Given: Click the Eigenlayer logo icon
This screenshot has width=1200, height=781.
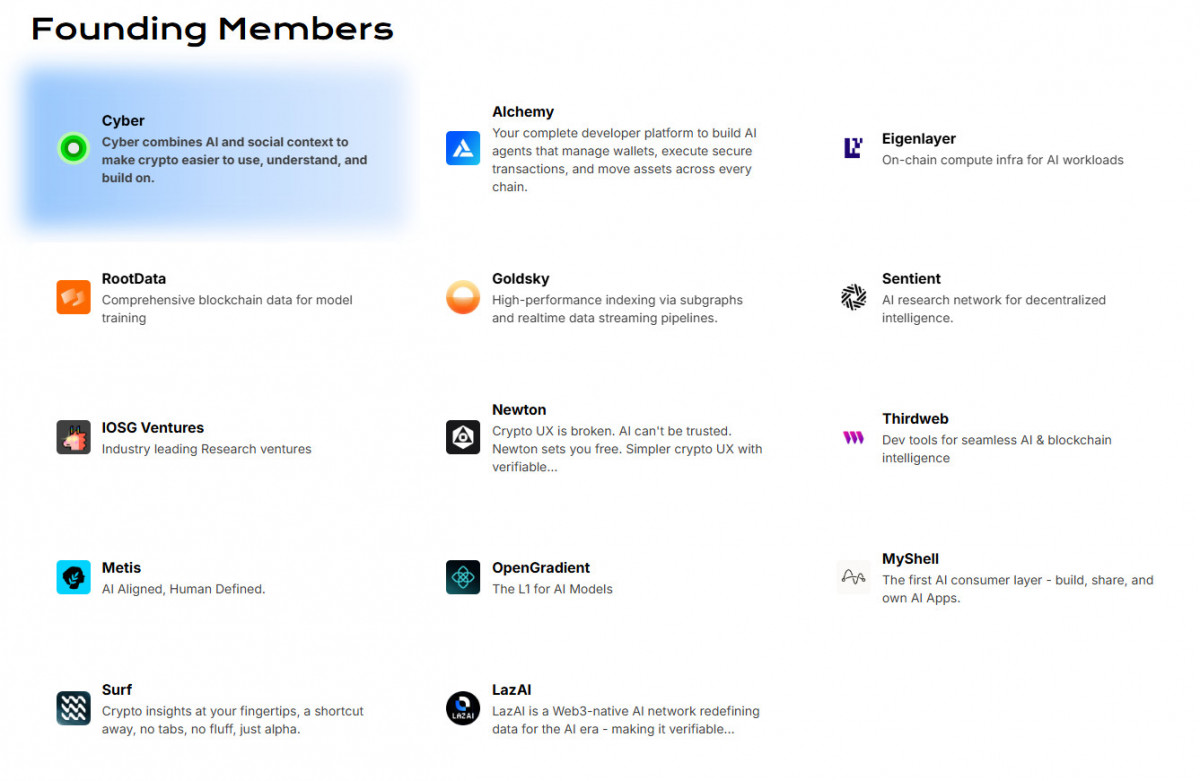Looking at the screenshot, I should click(x=853, y=149).
